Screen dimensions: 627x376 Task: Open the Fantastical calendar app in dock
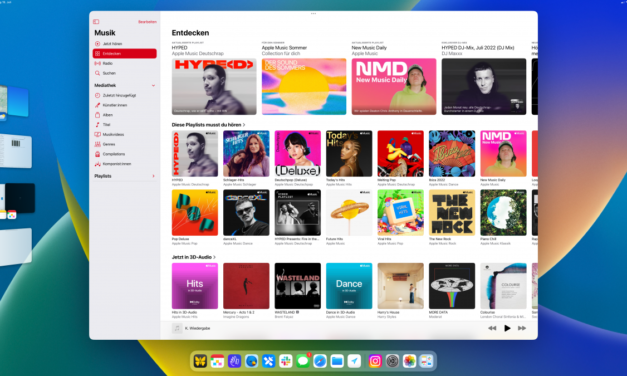(217, 361)
